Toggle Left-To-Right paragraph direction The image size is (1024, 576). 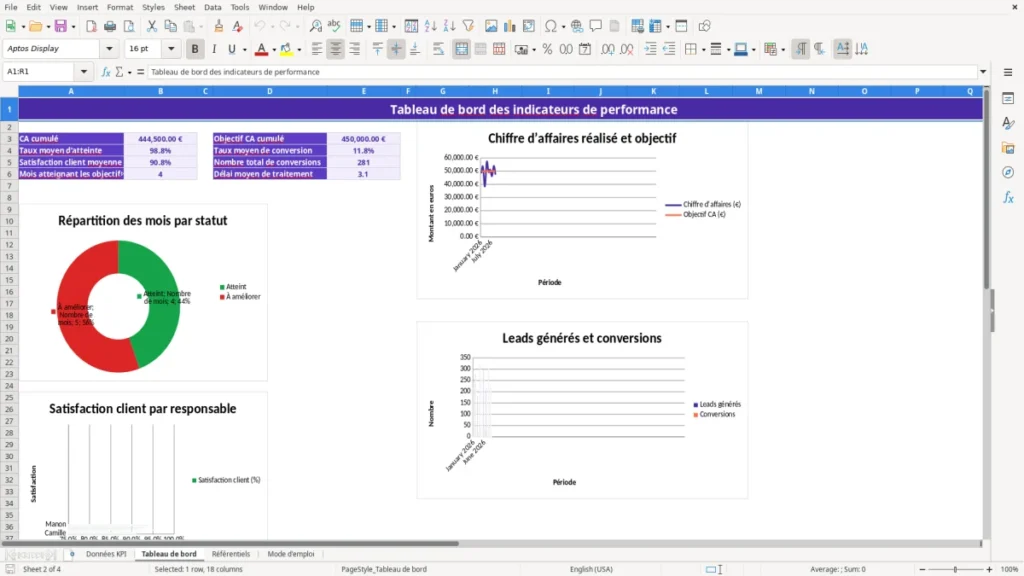pyautogui.click(x=800, y=49)
